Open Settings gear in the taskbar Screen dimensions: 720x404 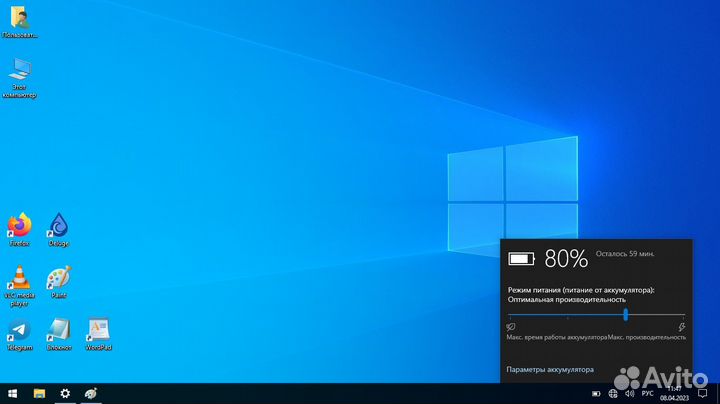tap(65, 393)
